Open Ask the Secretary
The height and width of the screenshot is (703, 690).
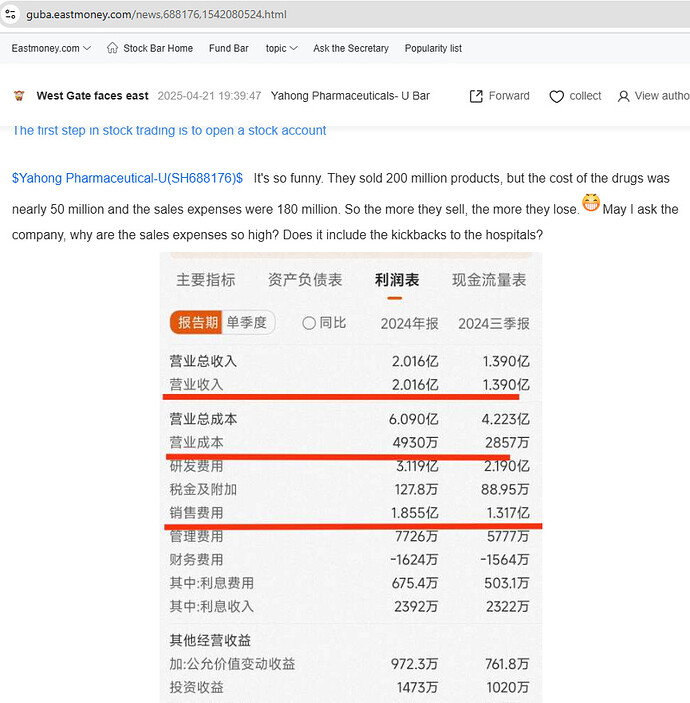point(351,48)
